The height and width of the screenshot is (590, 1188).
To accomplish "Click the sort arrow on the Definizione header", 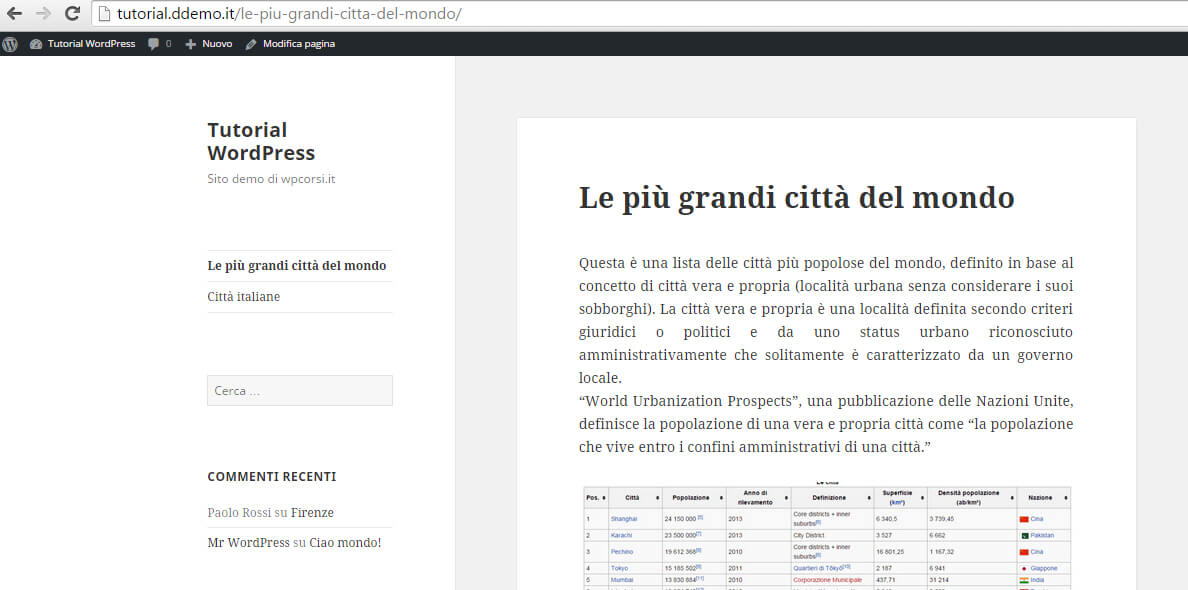I will point(870,497).
